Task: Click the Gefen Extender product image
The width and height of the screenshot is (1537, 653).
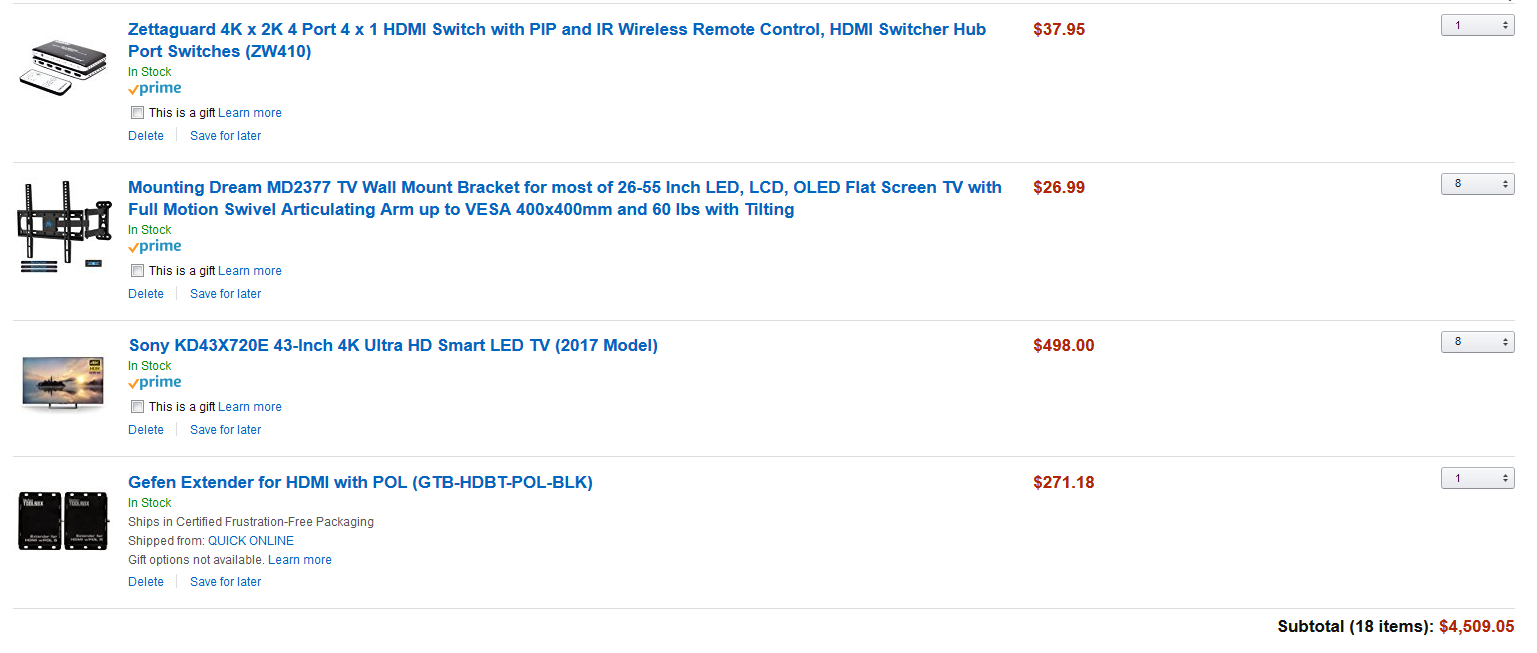Action: 64,521
